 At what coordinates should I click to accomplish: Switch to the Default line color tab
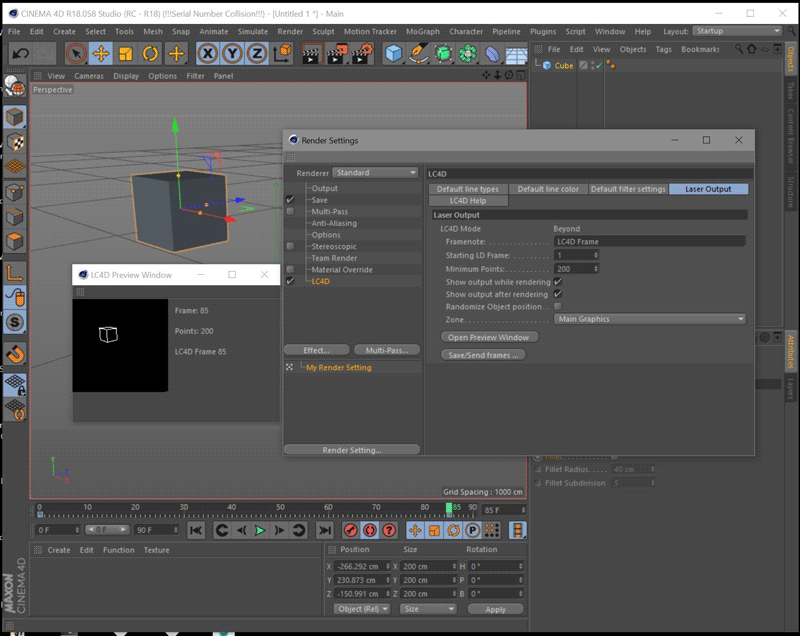[548, 189]
